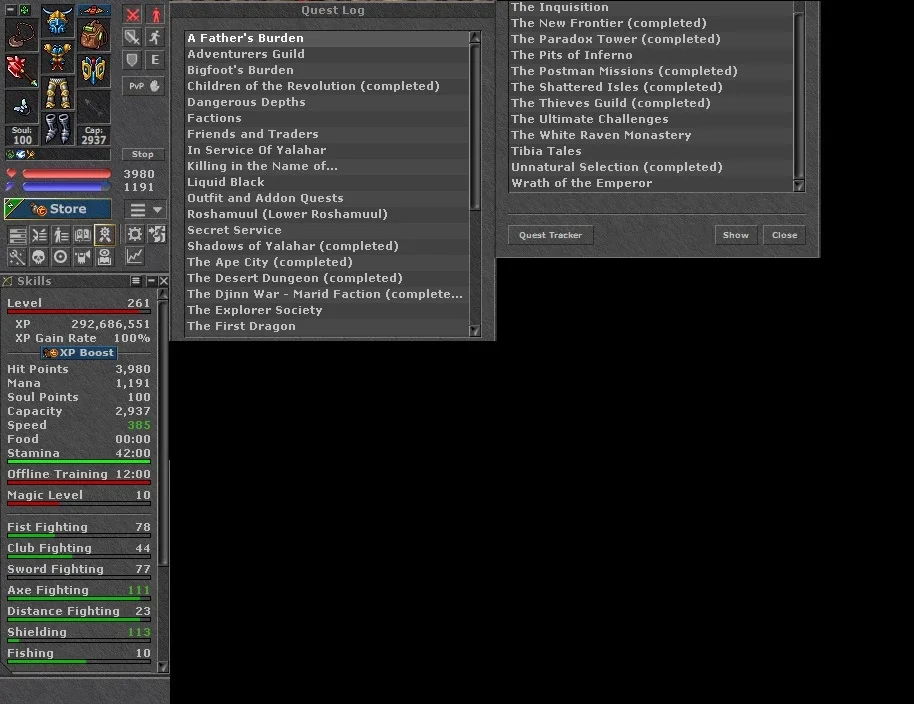
Task: Select Killing in the Name of... quest
Action: (x=327, y=166)
